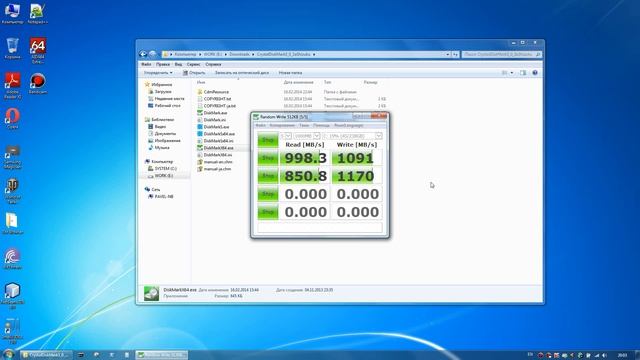The image size is (640, 360).
Task: Open Справка menu in Explorer
Action: pyautogui.click(x=213, y=64)
